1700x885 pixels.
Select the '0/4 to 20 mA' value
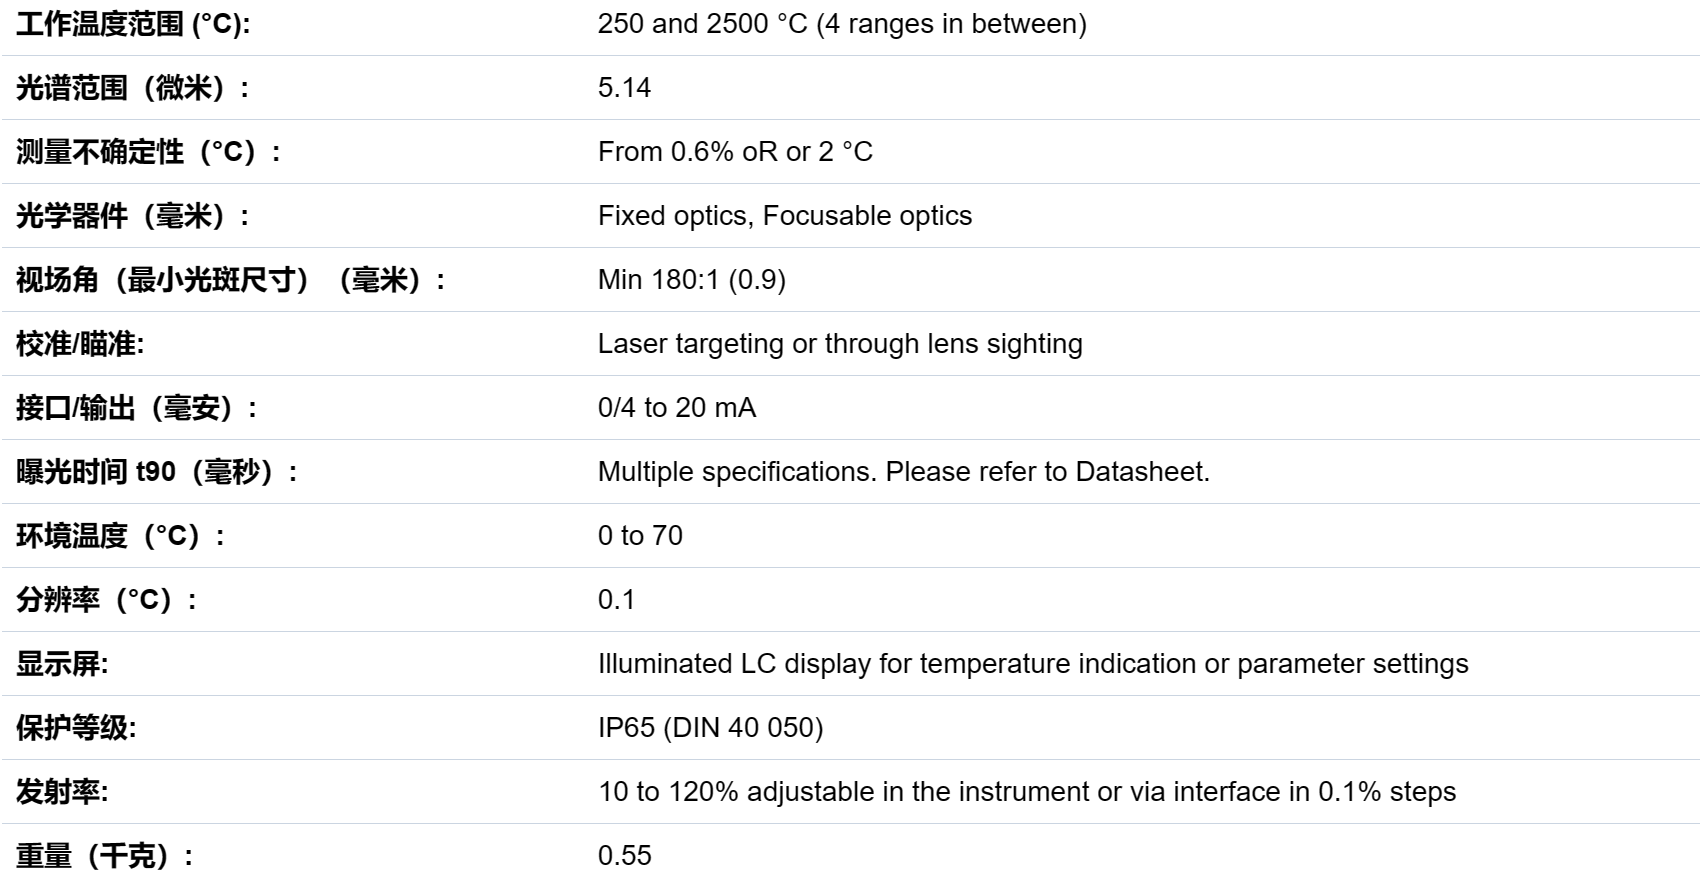click(x=677, y=408)
